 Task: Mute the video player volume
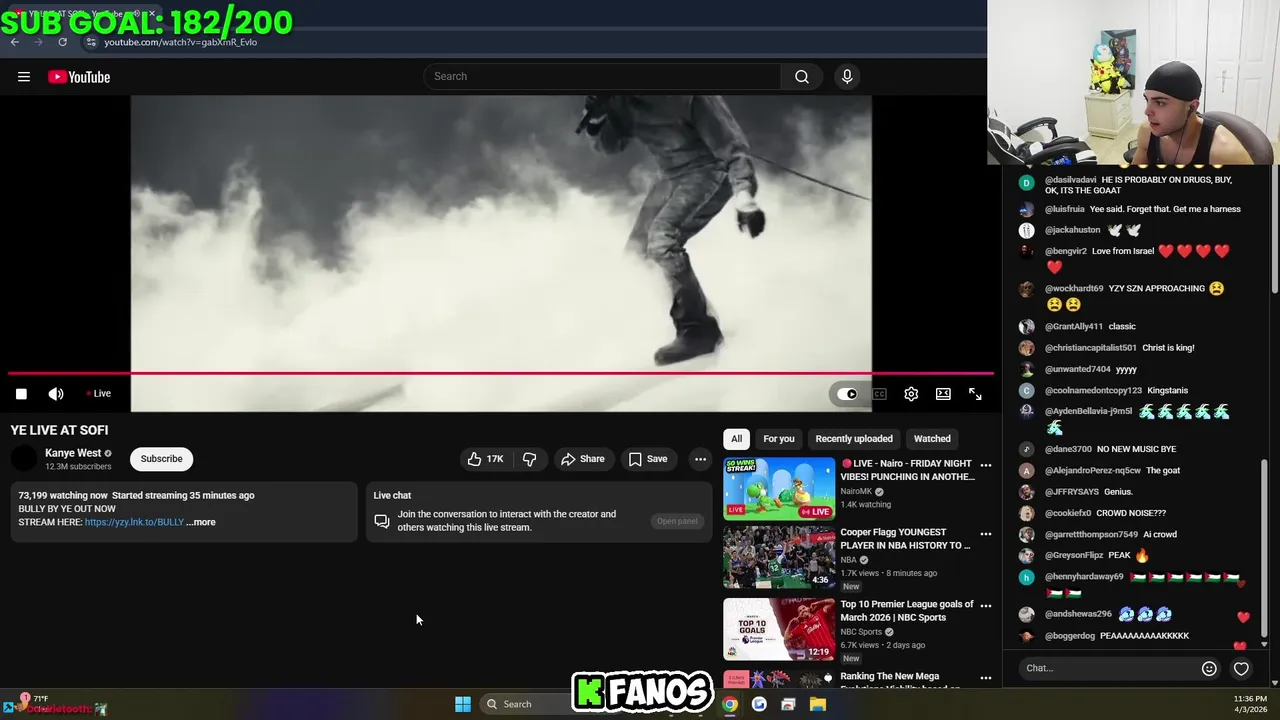[56, 394]
